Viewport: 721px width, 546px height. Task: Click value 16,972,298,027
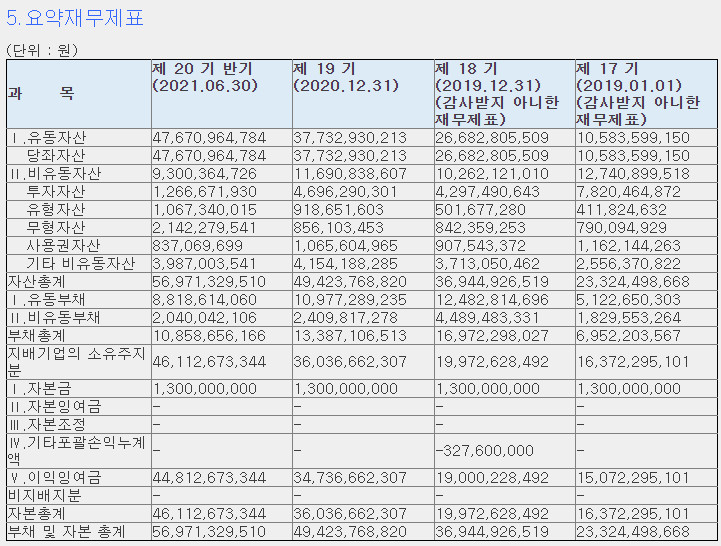492,336
